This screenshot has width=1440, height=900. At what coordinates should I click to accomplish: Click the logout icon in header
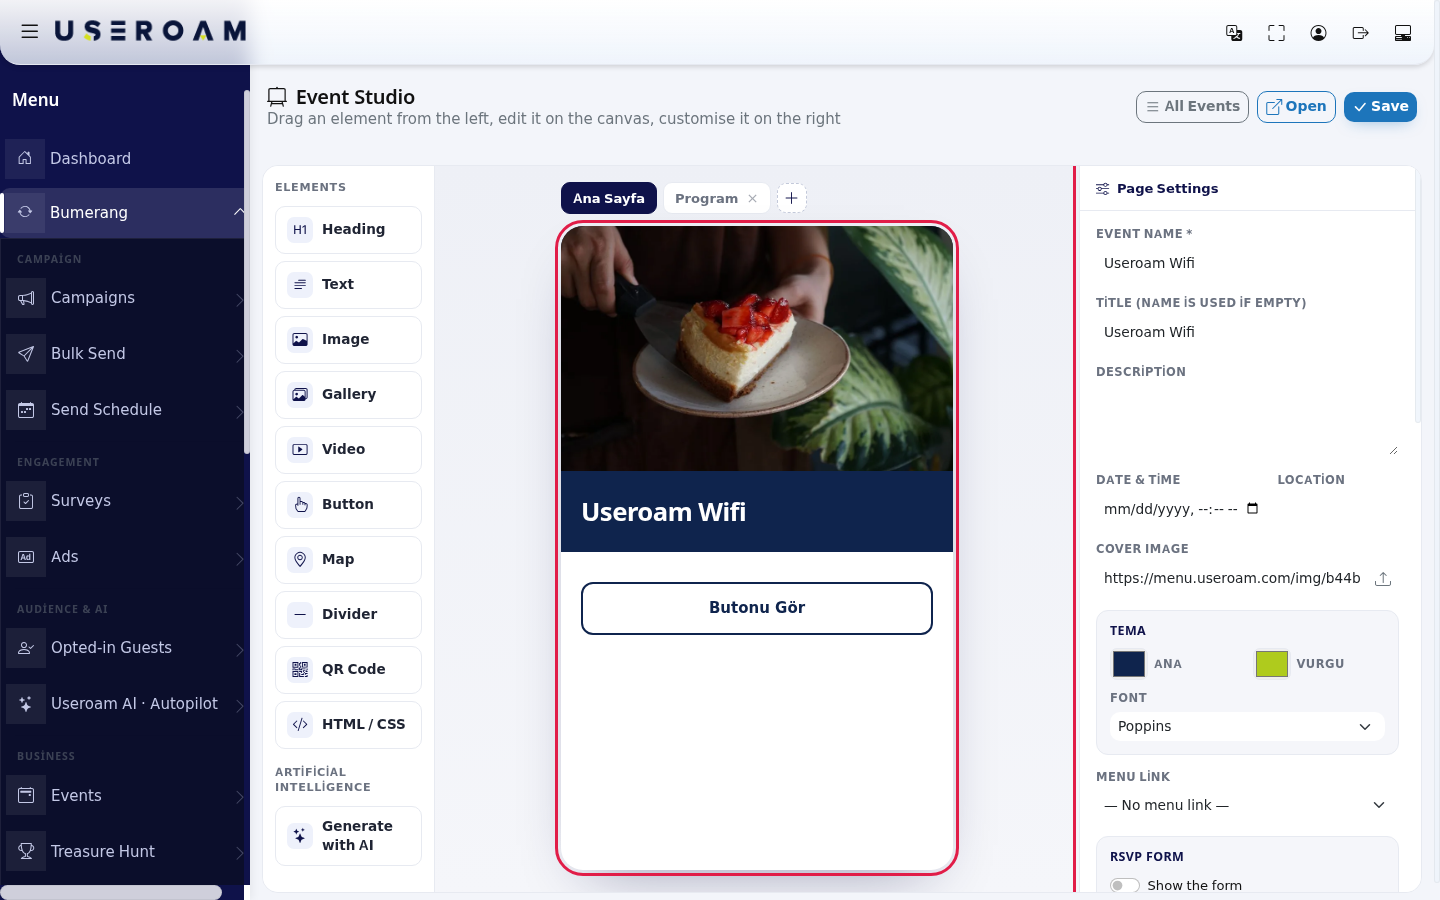[x=1360, y=33]
